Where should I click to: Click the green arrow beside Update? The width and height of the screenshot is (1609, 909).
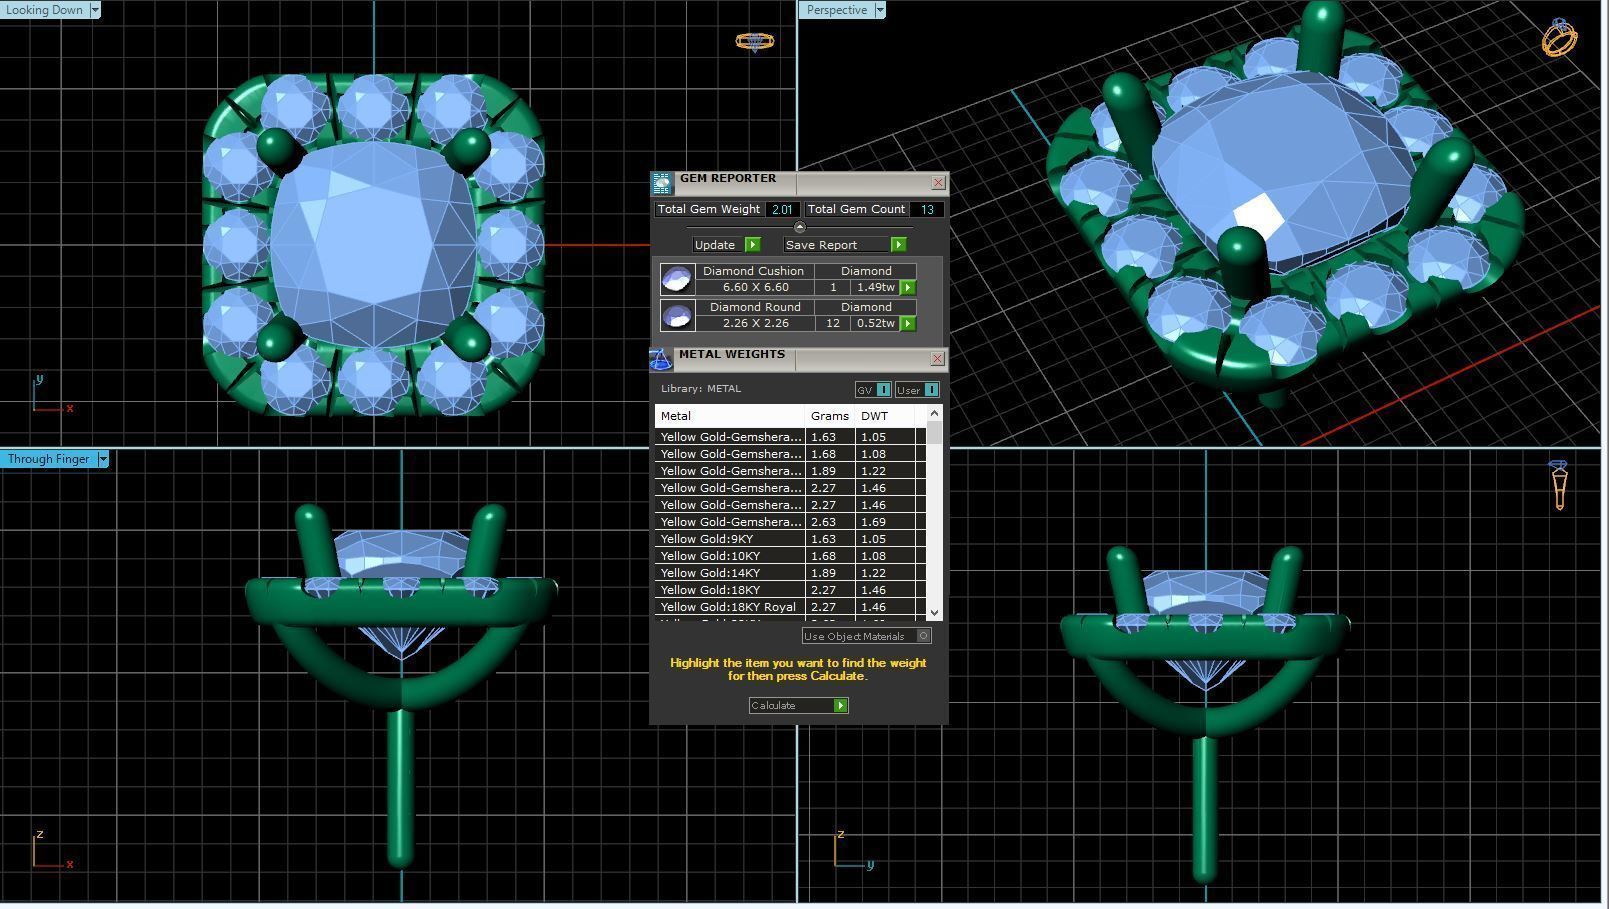[753, 245]
